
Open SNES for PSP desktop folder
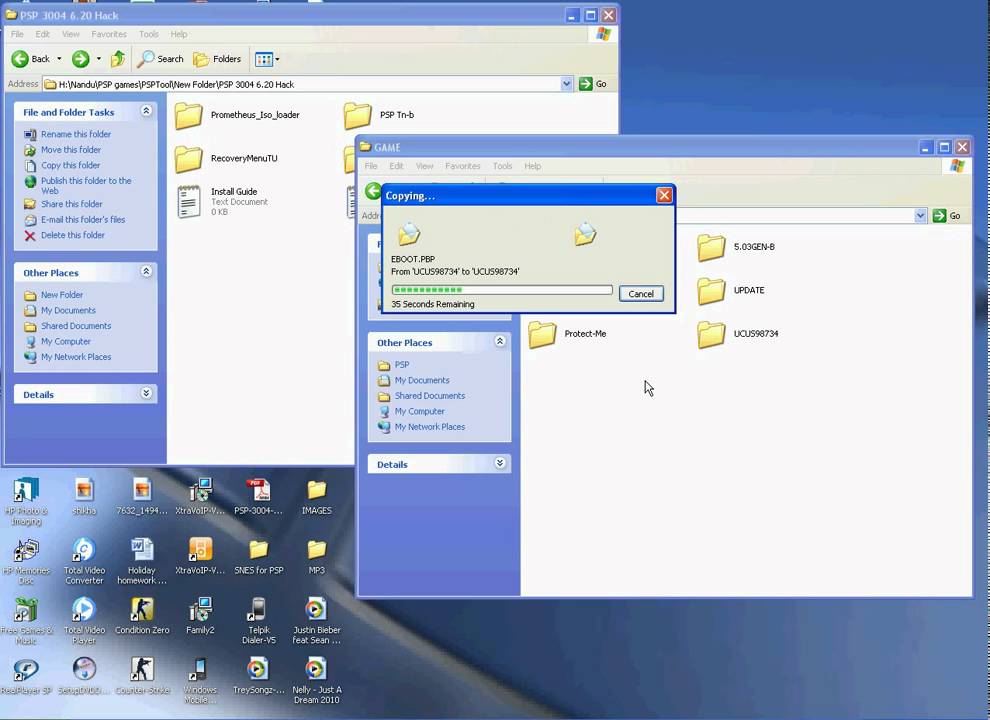258,556
